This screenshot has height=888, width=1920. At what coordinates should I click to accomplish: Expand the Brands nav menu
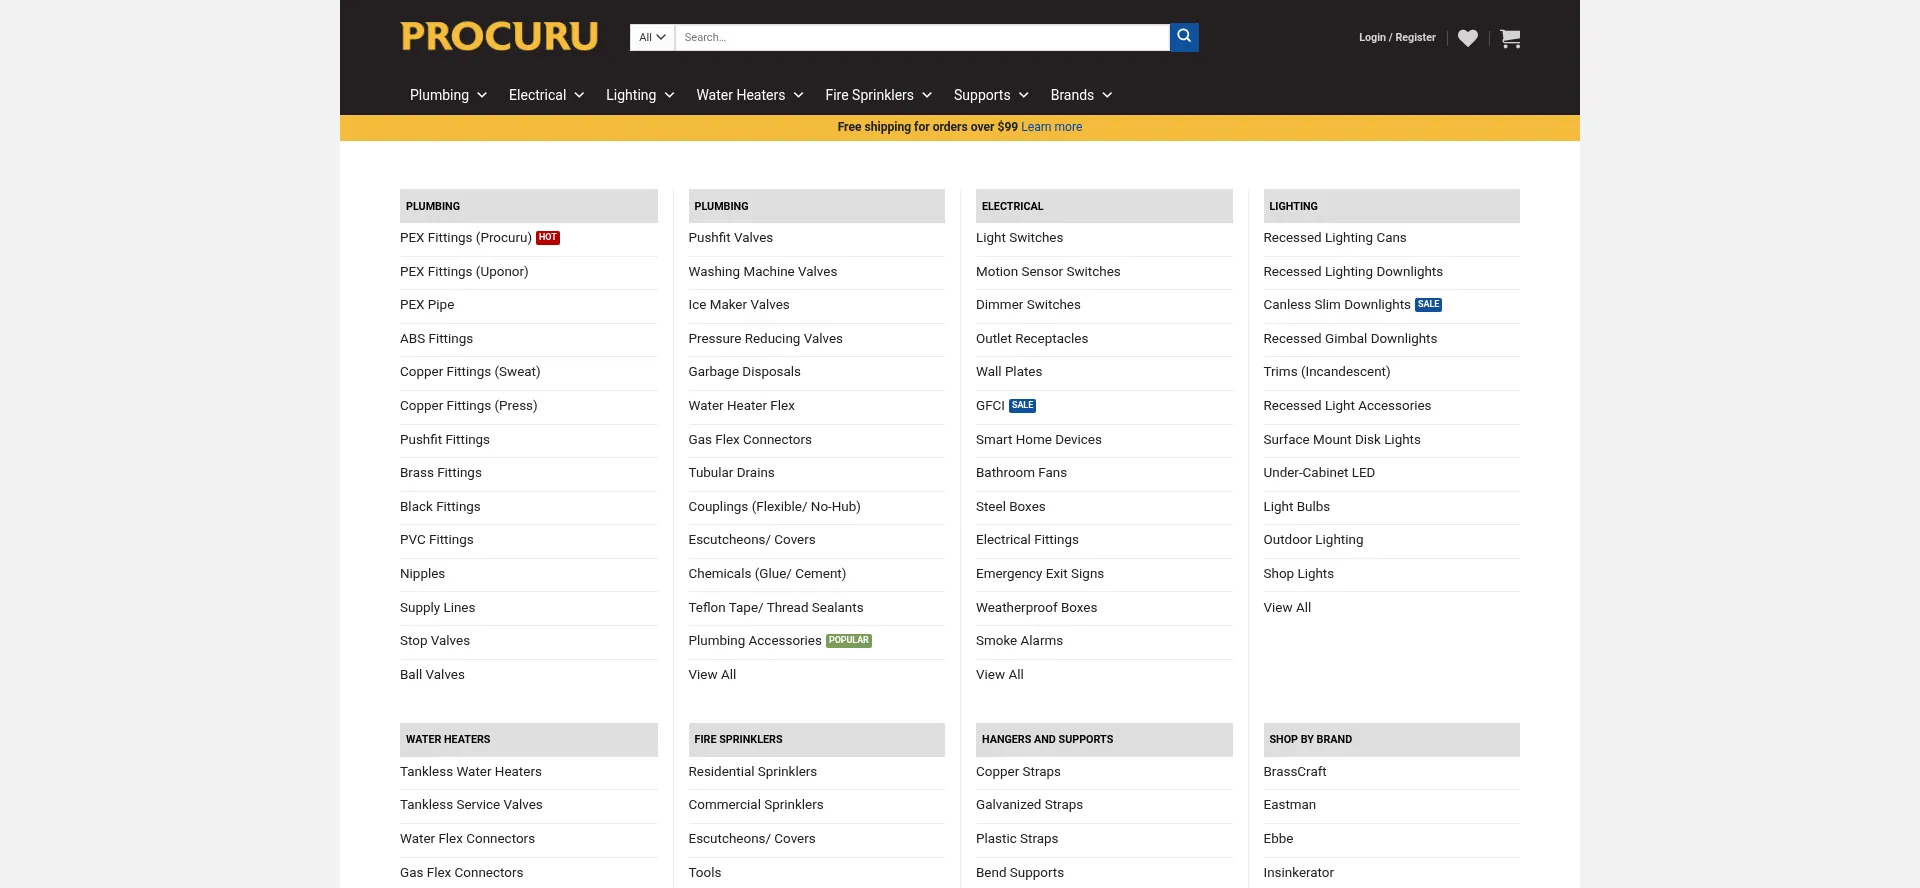coord(1081,95)
